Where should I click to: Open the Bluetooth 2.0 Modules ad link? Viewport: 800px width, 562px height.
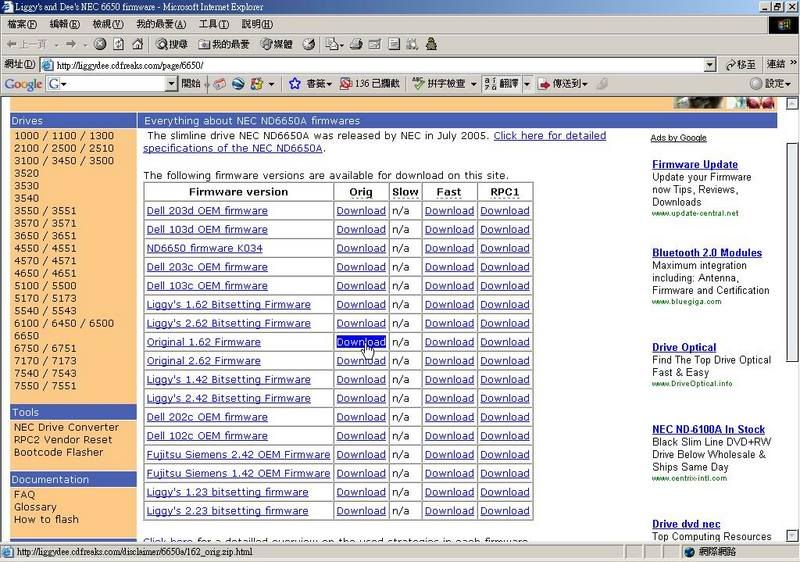pos(707,252)
